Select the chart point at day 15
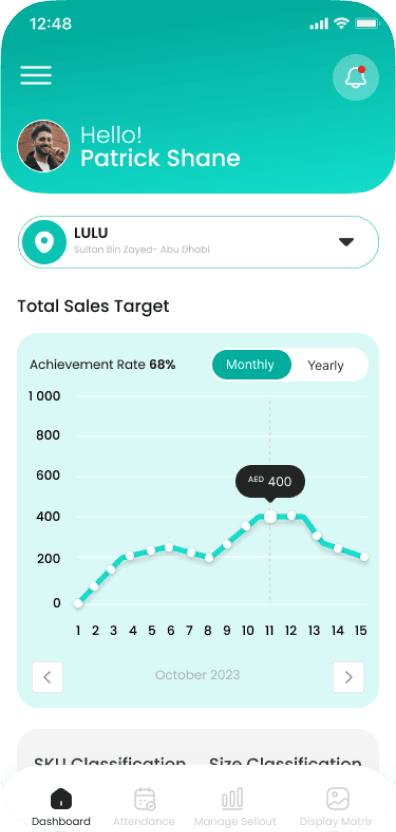Screen dimensions: 396x832 tap(364, 557)
